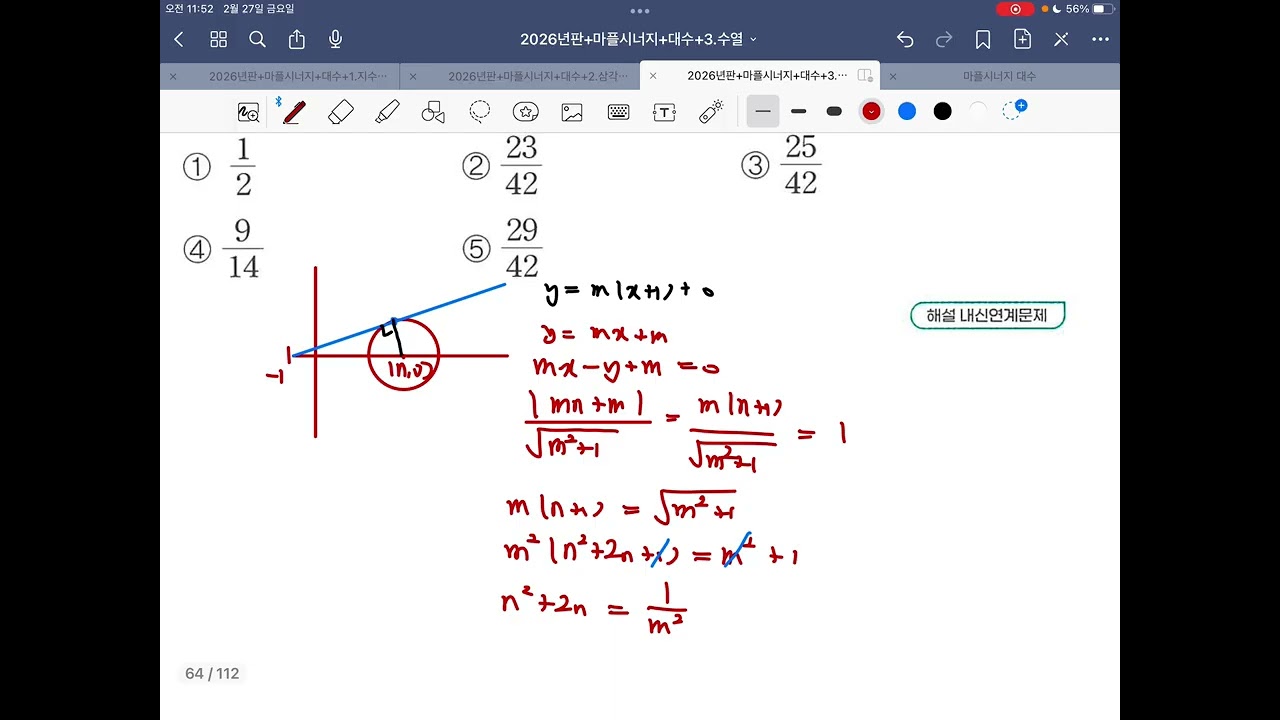
Task: Tap the multitasking three dots at top
Action: (x=640, y=11)
